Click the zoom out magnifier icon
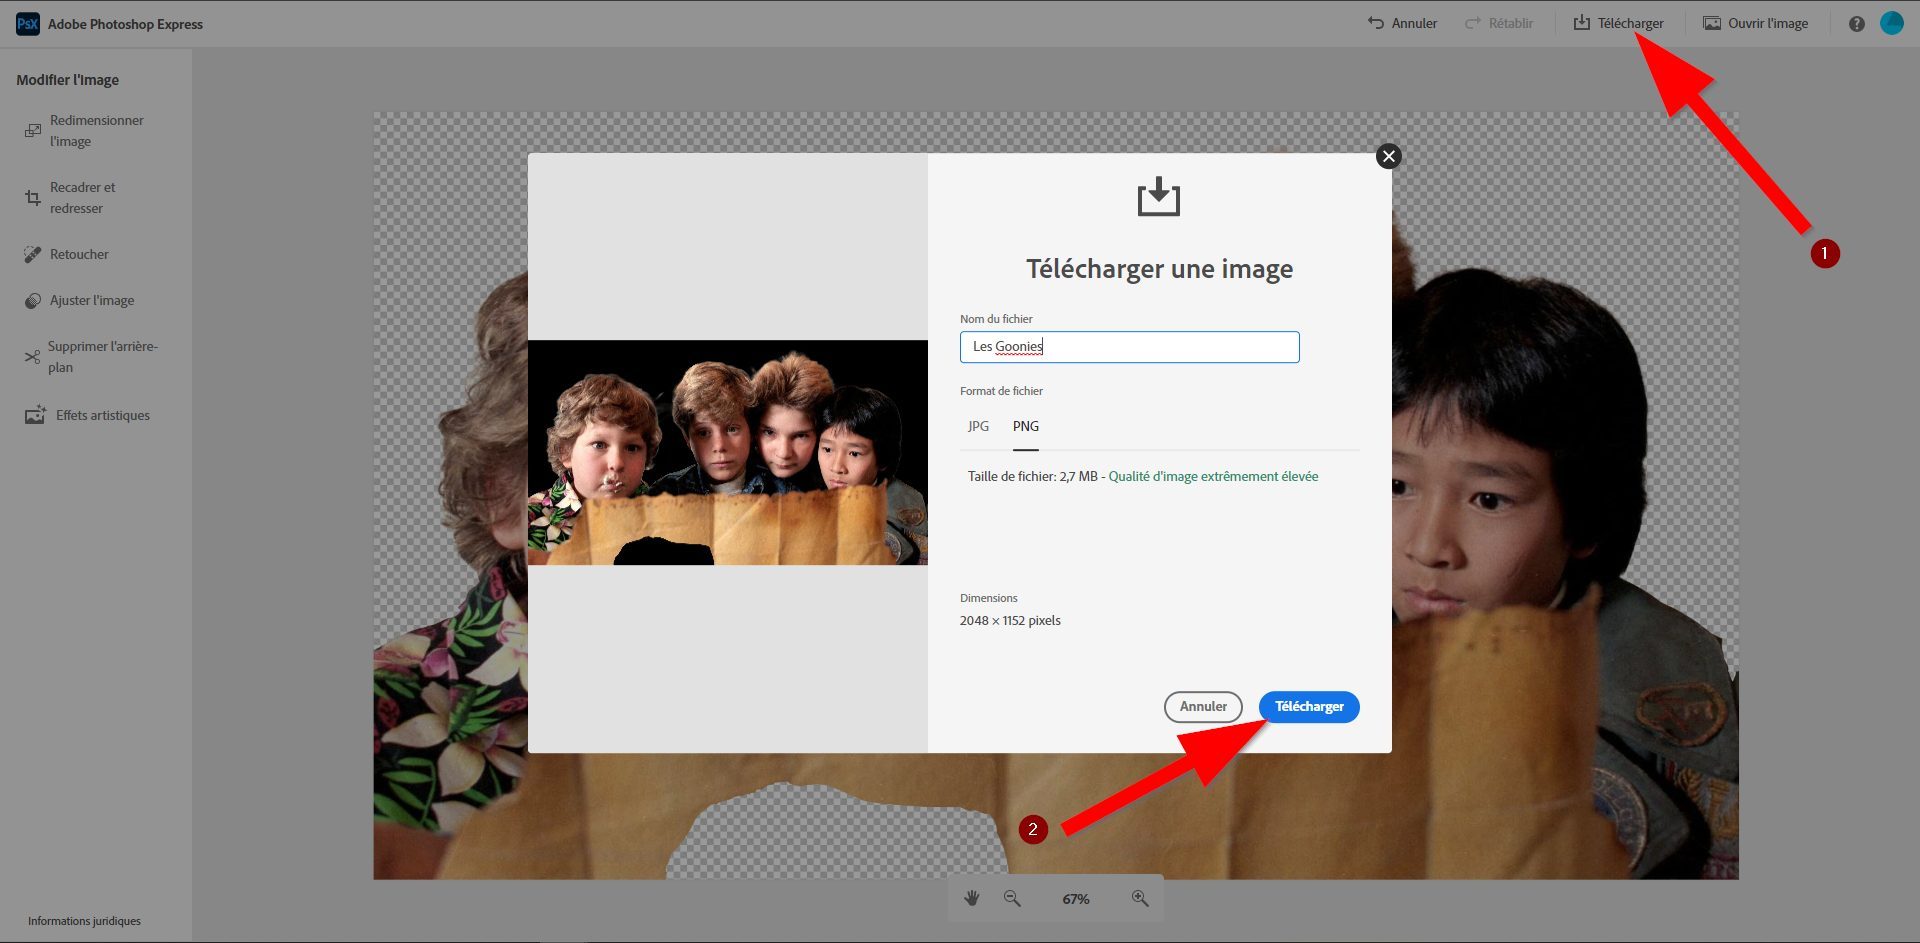The height and width of the screenshot is (943, 1920). click(1012, 898)
